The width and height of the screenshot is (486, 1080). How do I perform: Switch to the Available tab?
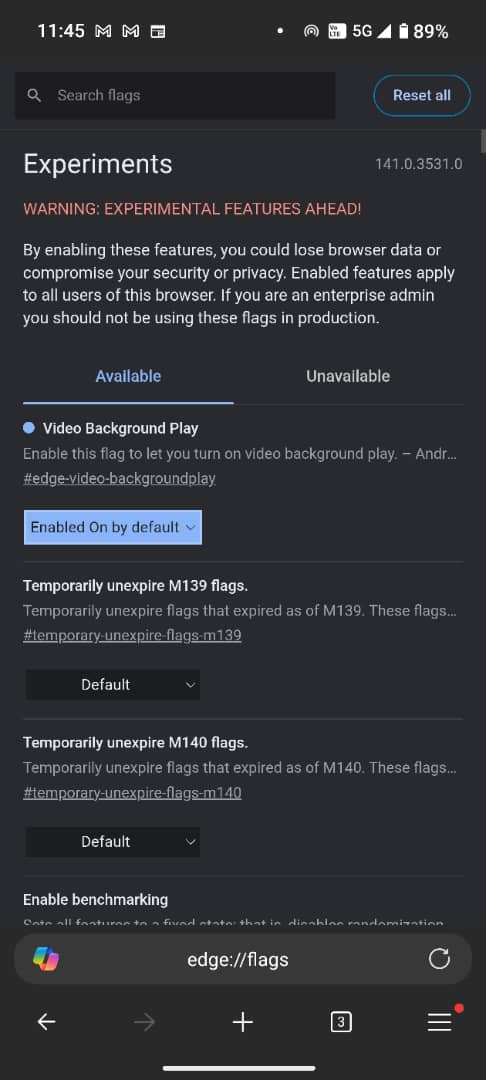pos(128,376)
